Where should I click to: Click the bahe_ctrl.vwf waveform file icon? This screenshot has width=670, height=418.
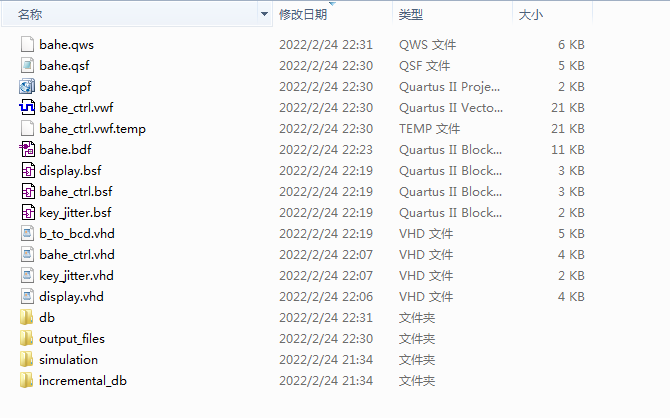click(x=27, y=107)
